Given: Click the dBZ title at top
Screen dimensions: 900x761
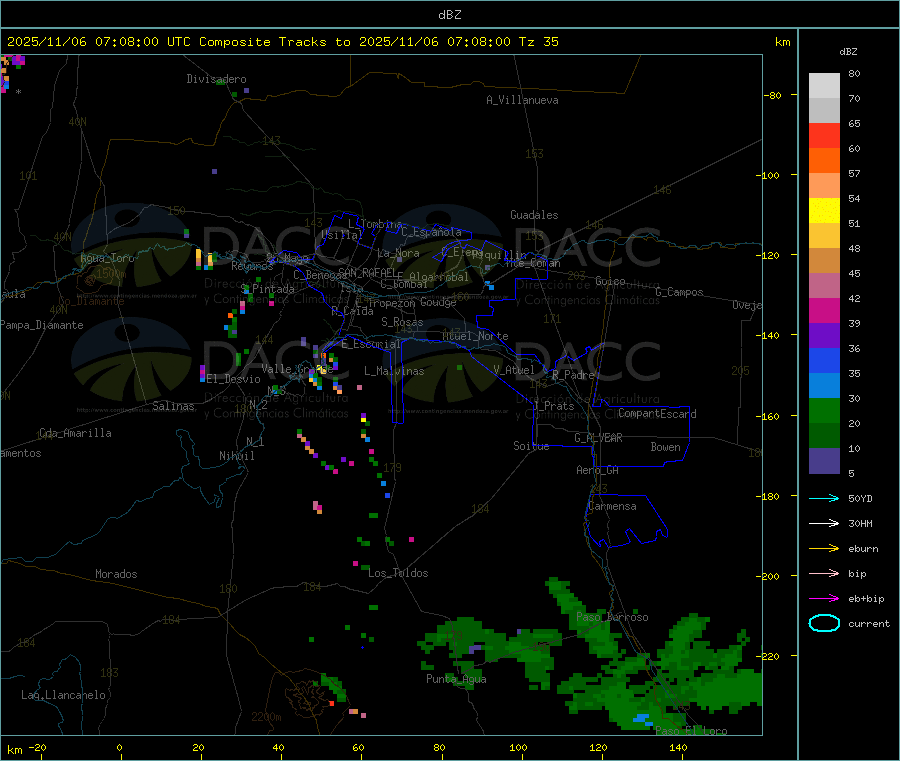Looking at the screenshot, I should [449, 15].
